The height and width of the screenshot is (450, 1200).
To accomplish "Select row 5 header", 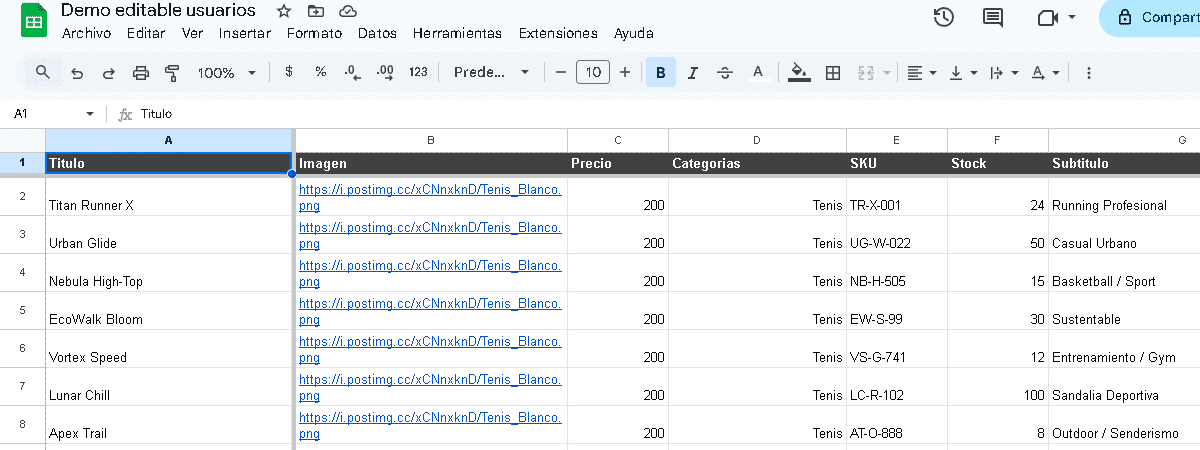I will click(22, 311).
